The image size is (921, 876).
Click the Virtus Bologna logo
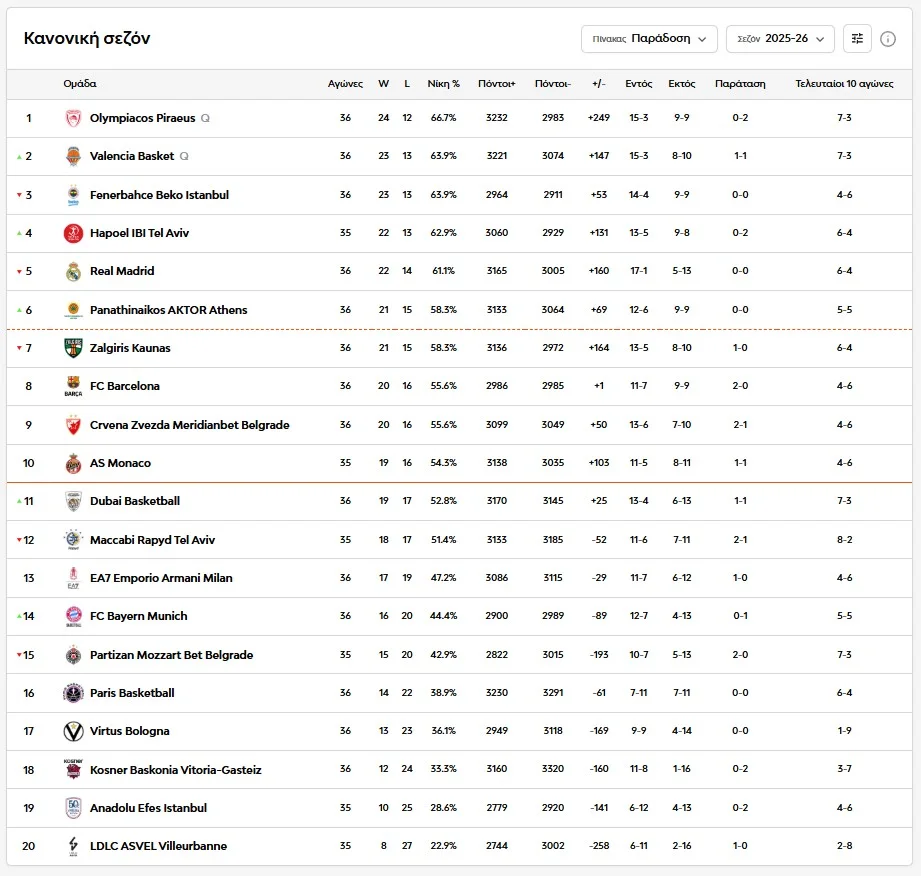coord(72,731)
